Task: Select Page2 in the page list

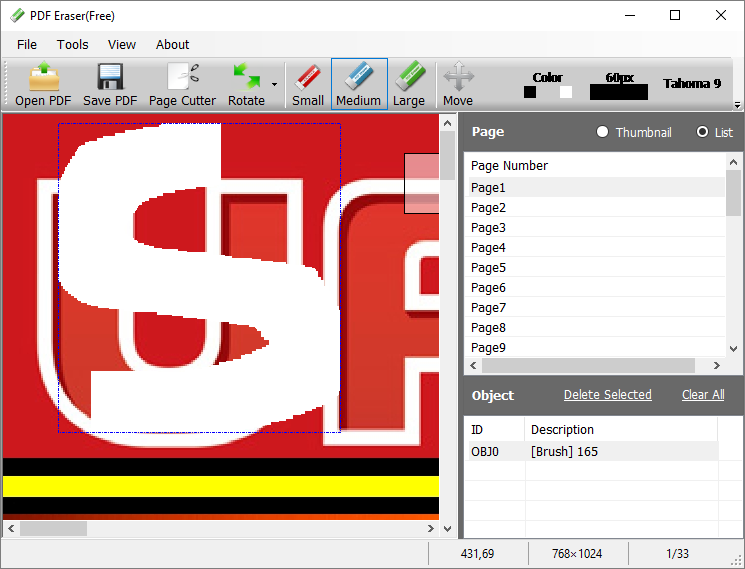Action: (597, 208)
